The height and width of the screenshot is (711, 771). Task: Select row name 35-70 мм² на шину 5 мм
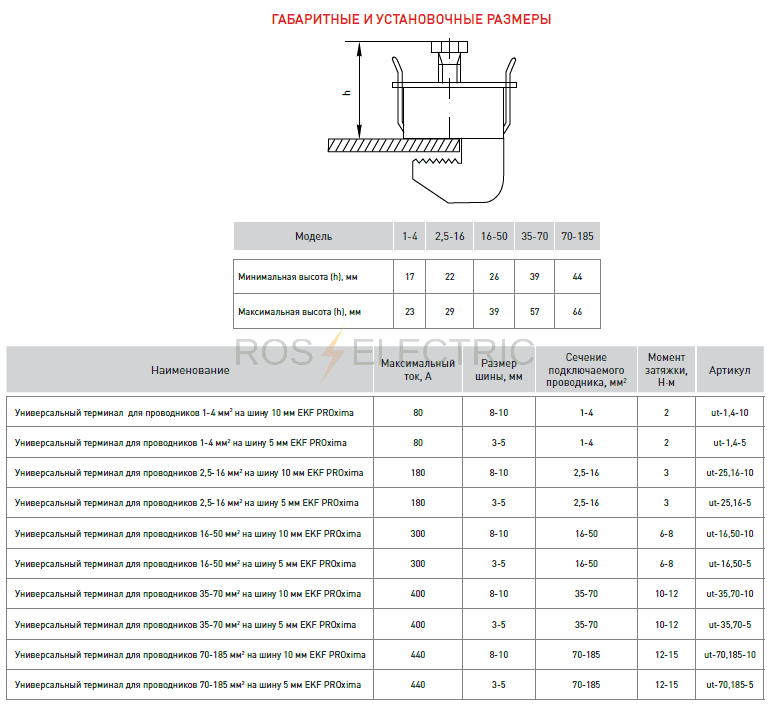(x=185, y=625)
